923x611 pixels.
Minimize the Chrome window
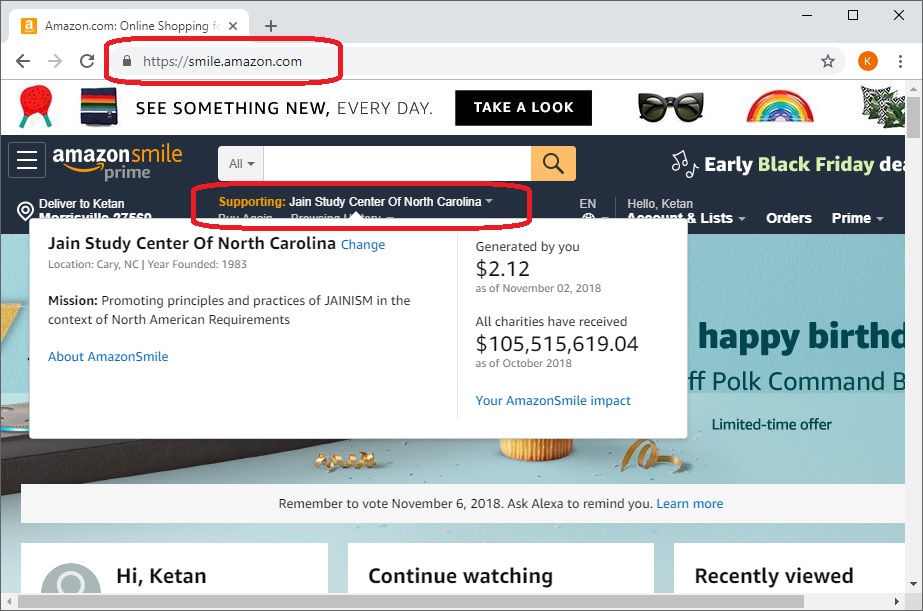807,15
